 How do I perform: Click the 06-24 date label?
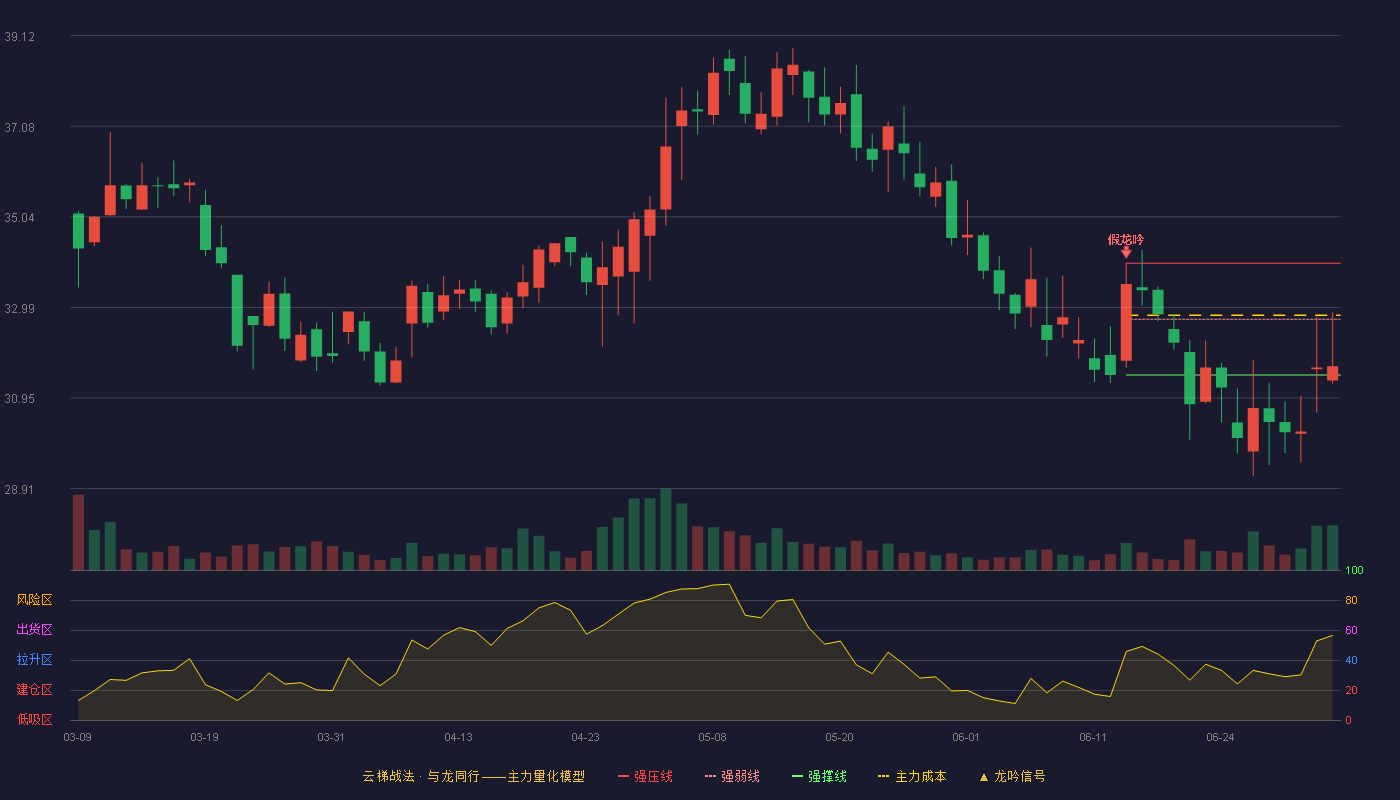[x=1220, y=737]
